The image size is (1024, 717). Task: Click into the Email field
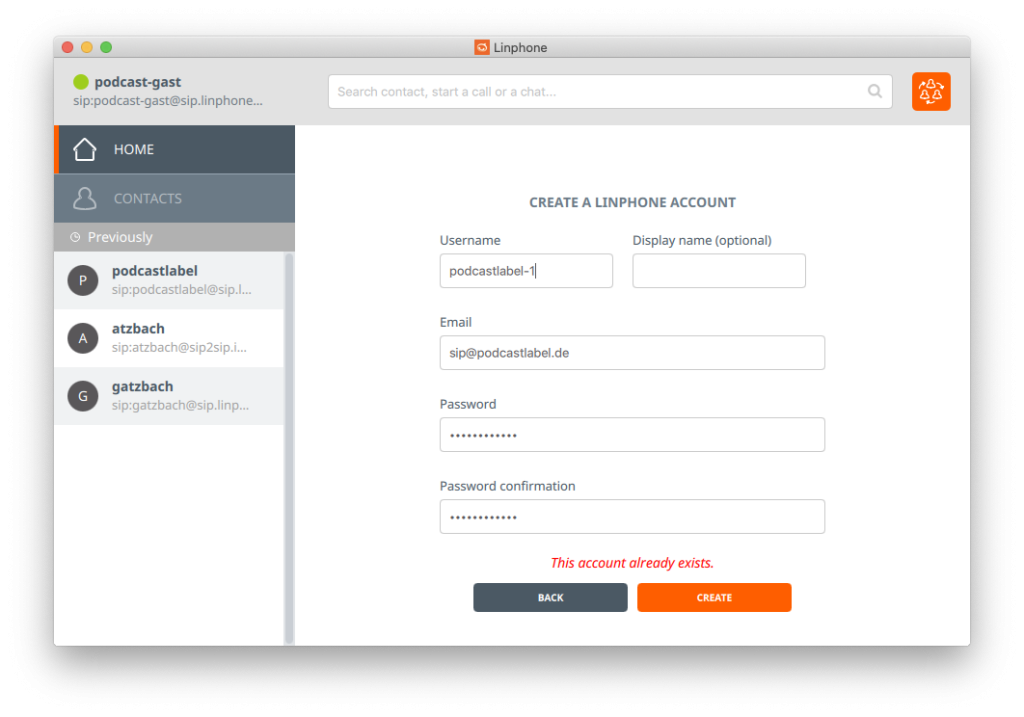point(632,352)
